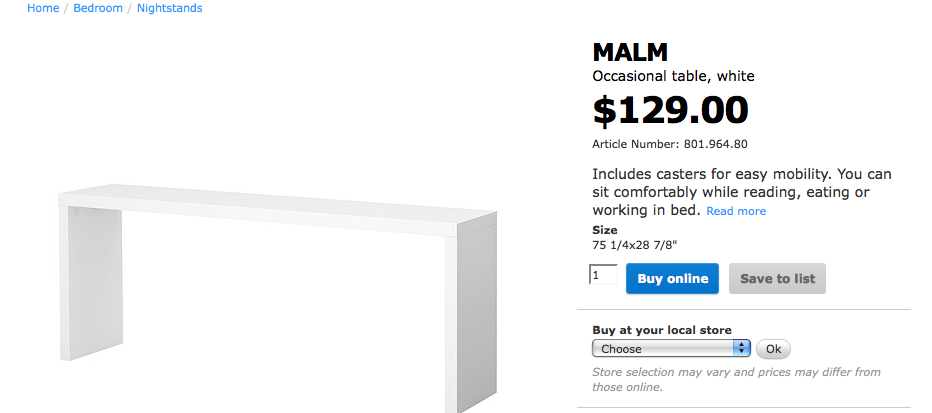The image size is (932, 413).
Task: Click the store selection disclaimer text
Action: [x=736, y=379]
